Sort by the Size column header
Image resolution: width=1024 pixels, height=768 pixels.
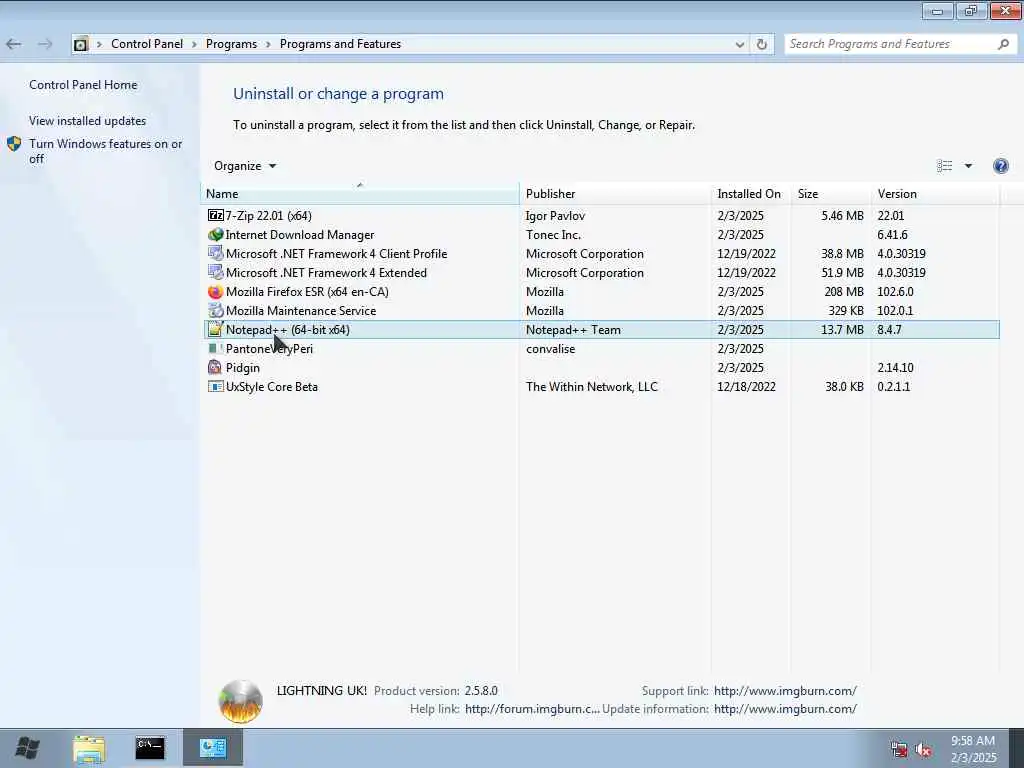830,194
